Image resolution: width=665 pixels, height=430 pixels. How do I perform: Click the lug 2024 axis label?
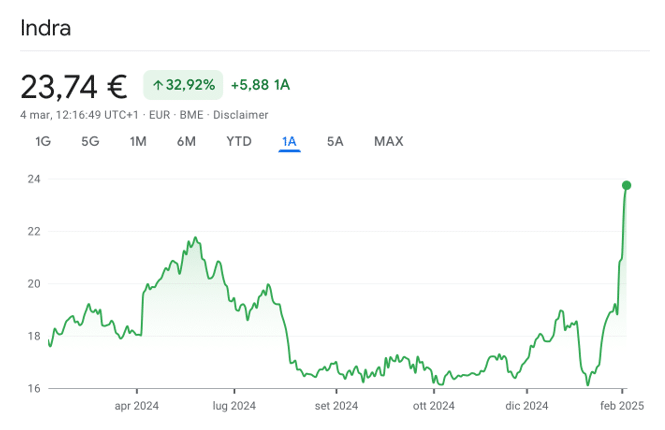[x=234, y=406]
